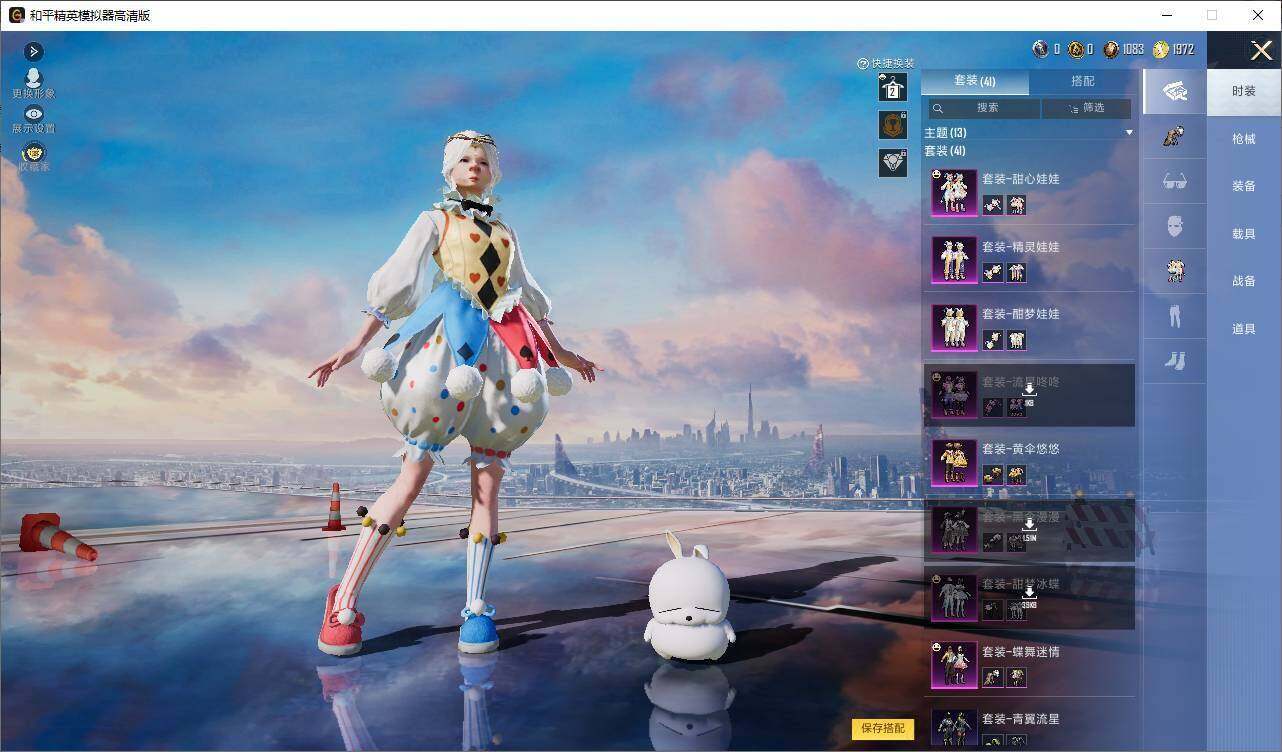Save outfit with 保存搭配 button
Image resolution: width=1282 pixels, height=752 pixels.
tap(883, 729)
